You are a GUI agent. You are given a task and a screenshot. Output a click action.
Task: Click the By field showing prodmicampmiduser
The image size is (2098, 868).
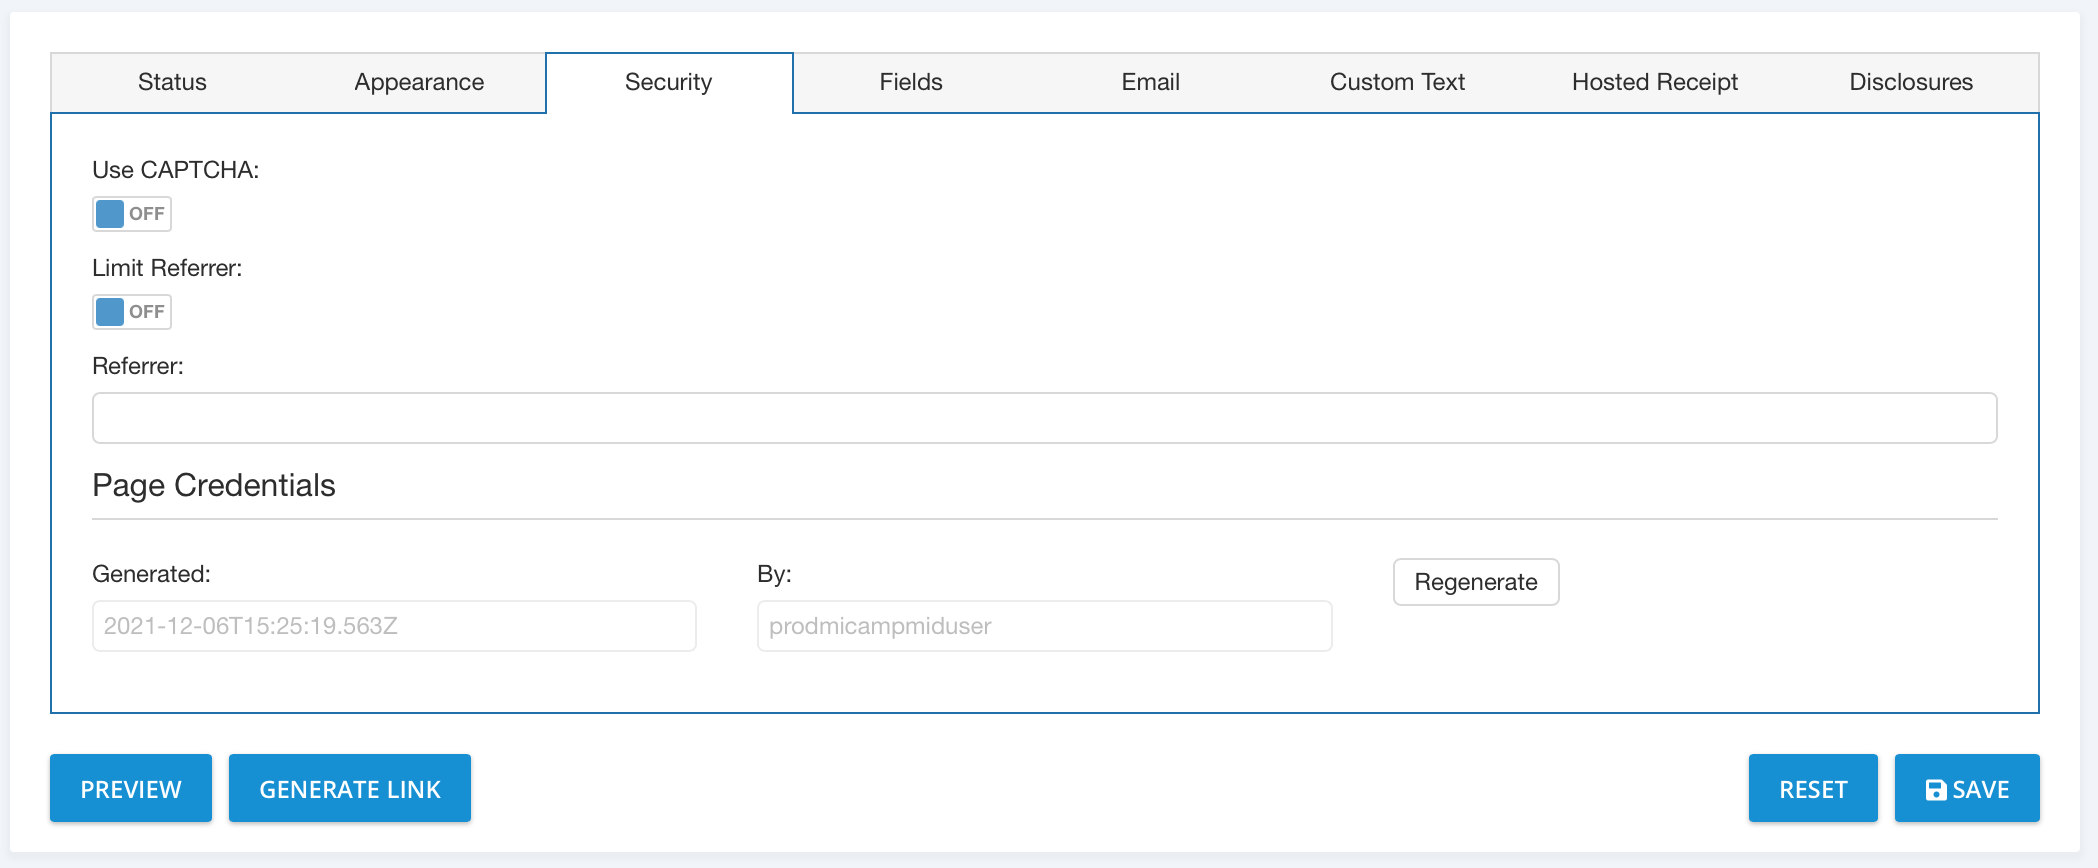pyautogui.click(x=1044, y=626)
